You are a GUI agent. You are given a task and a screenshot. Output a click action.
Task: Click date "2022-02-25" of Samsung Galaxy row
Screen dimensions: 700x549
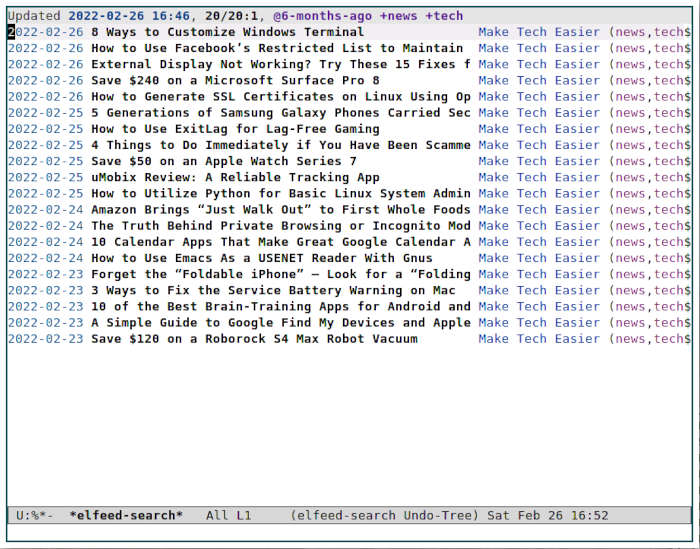46,112
